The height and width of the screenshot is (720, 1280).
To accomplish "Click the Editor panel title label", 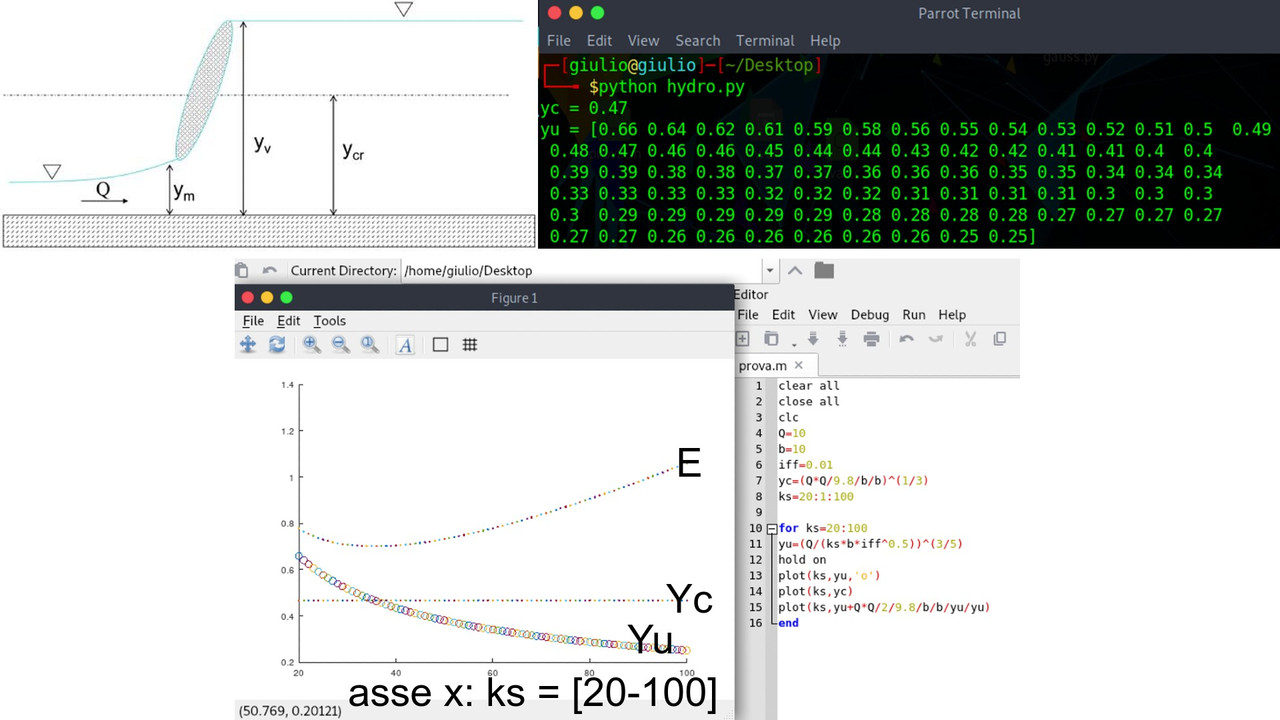I will click(751, 294).
